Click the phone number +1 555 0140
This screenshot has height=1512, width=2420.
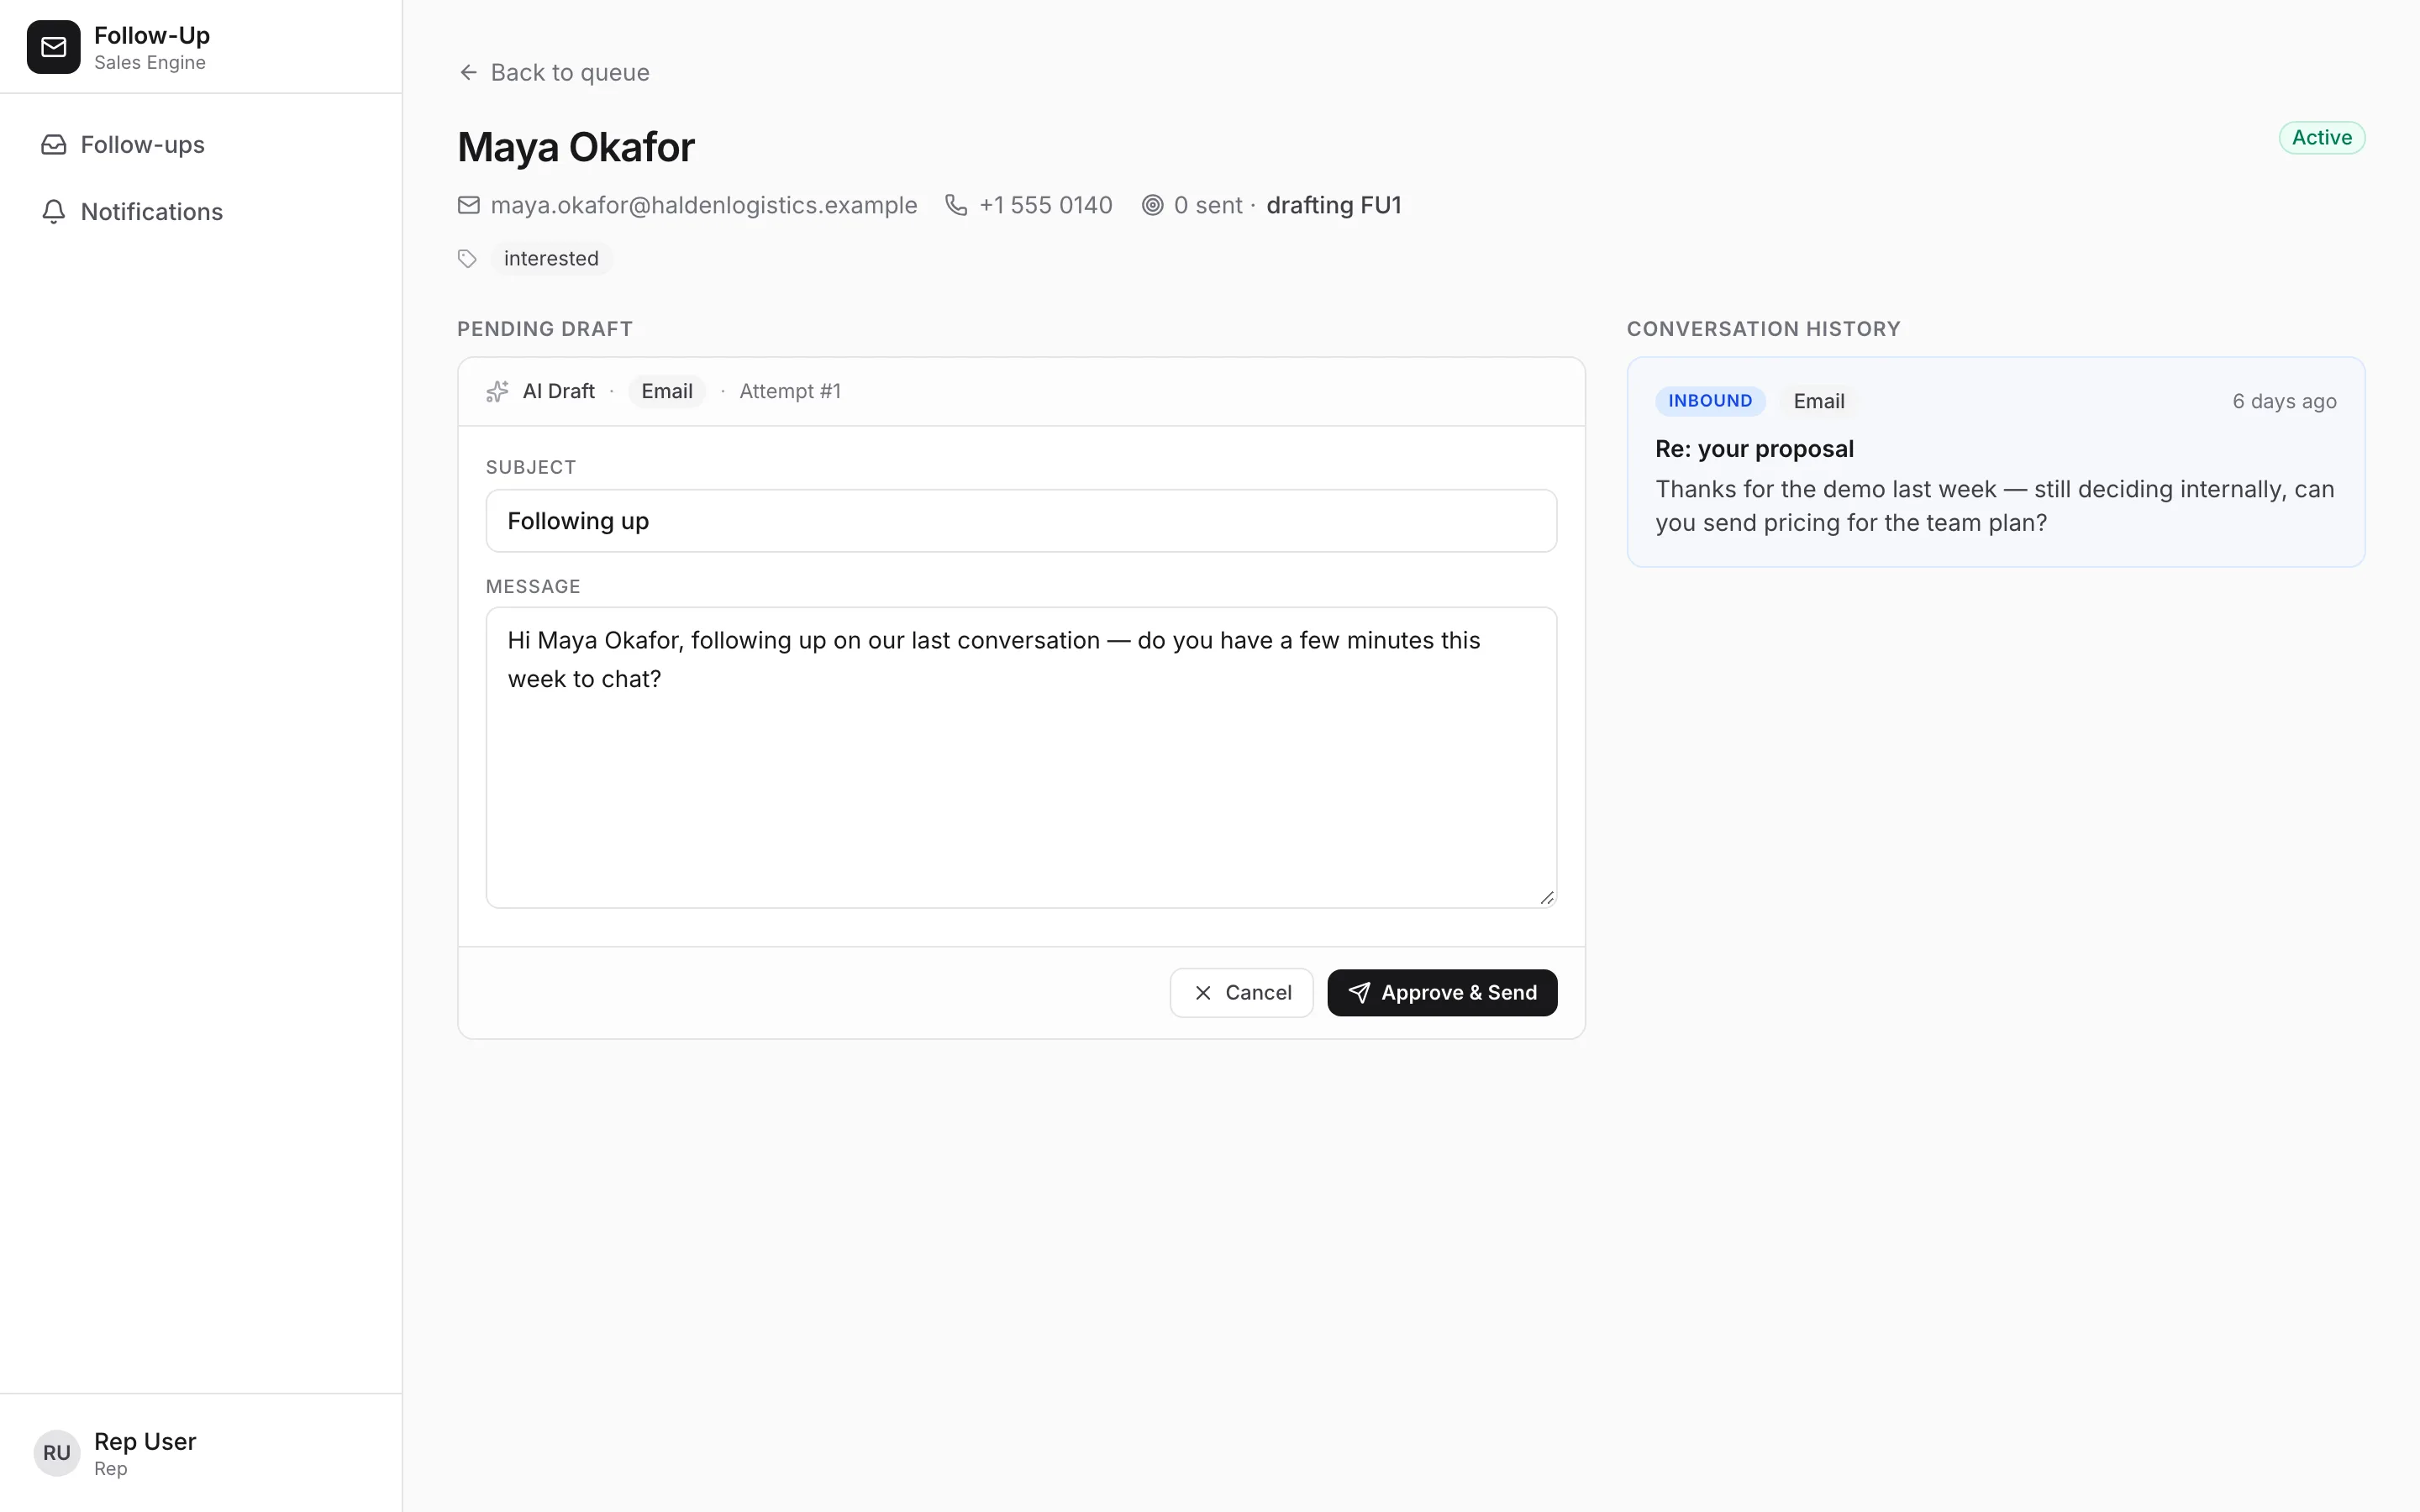pos(1046,205)
